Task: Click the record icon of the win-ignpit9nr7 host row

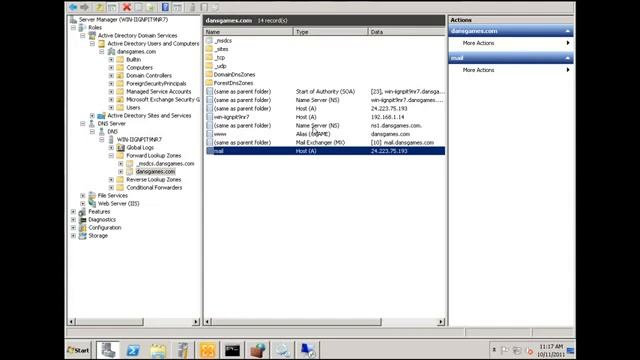Action: coord(209,117)
